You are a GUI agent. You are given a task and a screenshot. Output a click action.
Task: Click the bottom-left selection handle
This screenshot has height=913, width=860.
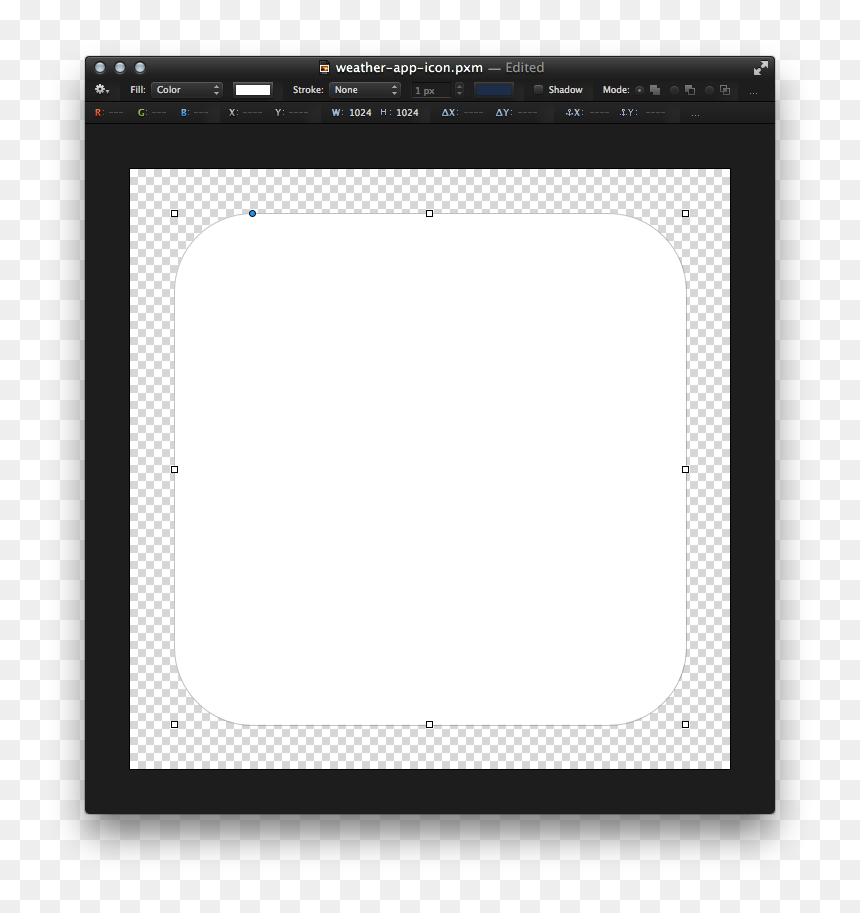[174, 724]
